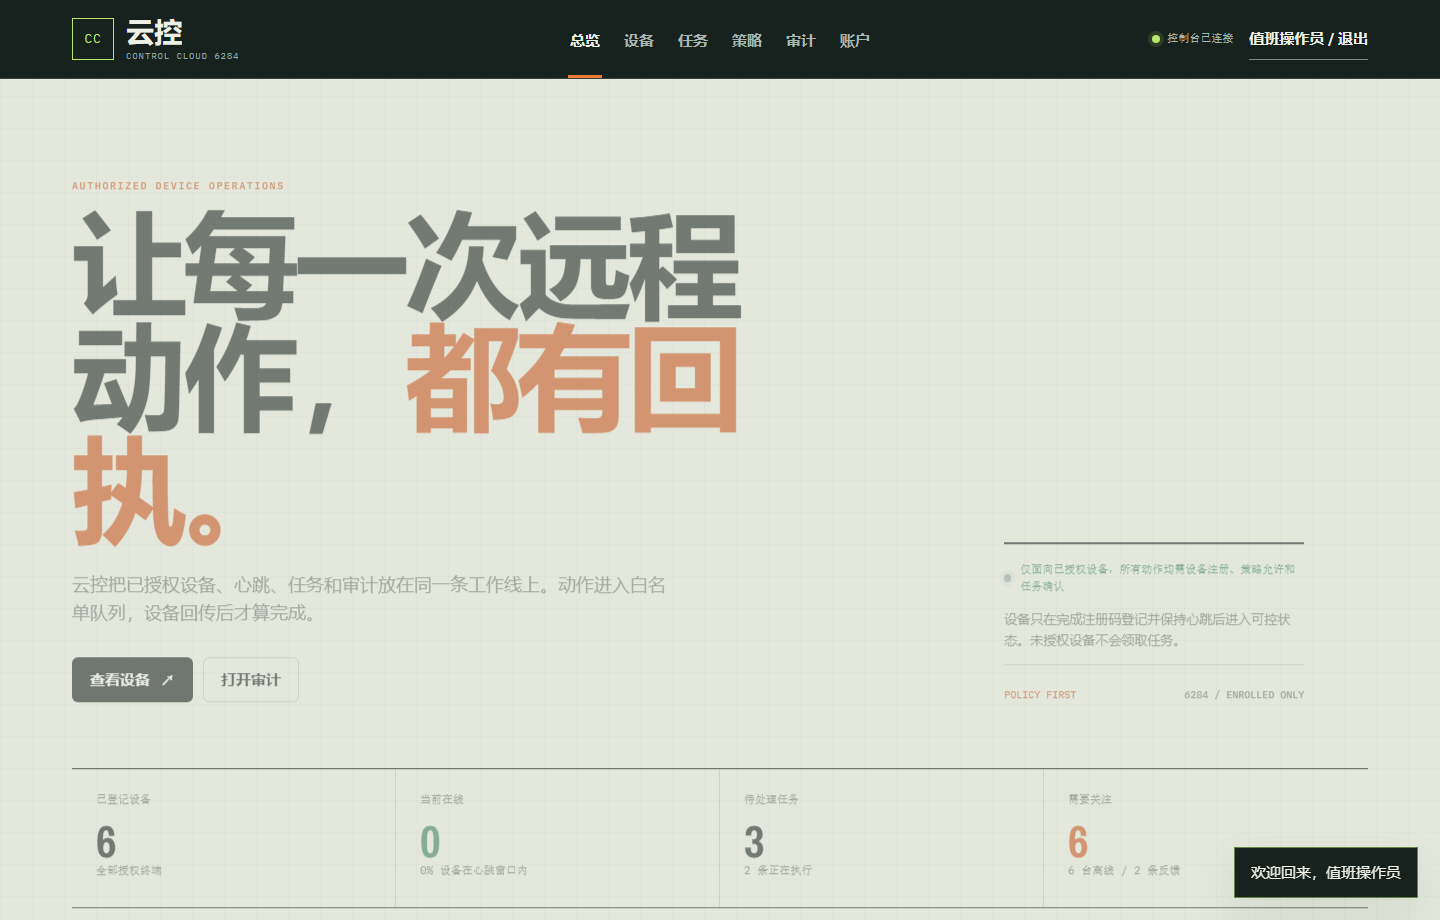The width and height of the screenshot is (1440, 920).
Task: Click the 值班操作员 / 退出 logout link
Action: (x=1308, y=39)
